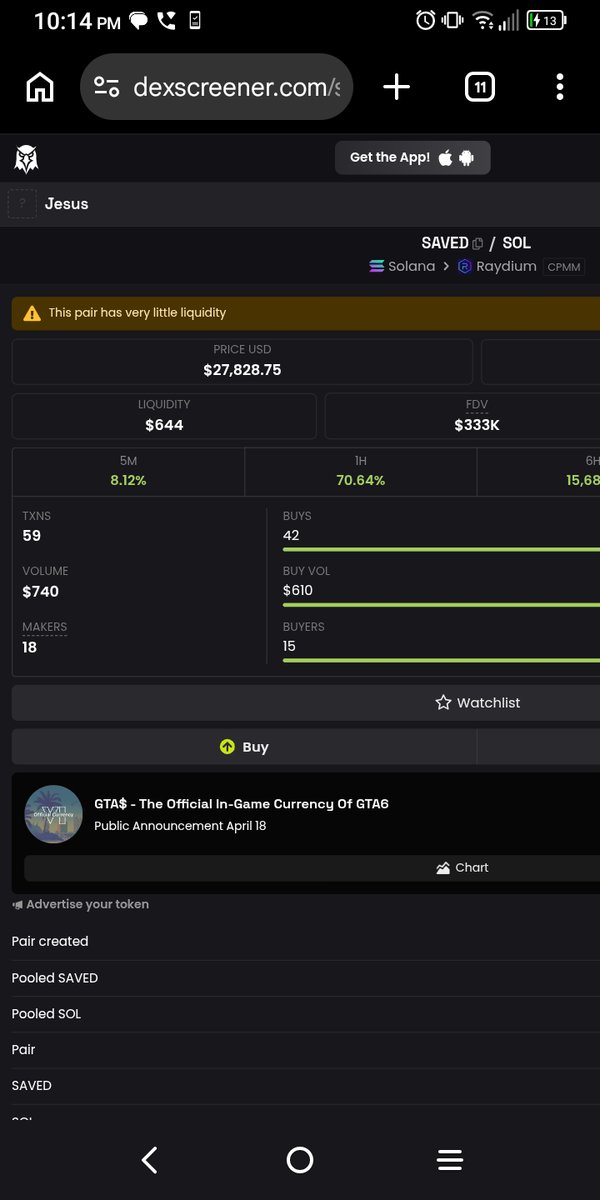Select the 5M timeframe tab
Image resolution: width=600 pixels, height=1200 pixels.
pyautogui.click(x=128, y=472)
